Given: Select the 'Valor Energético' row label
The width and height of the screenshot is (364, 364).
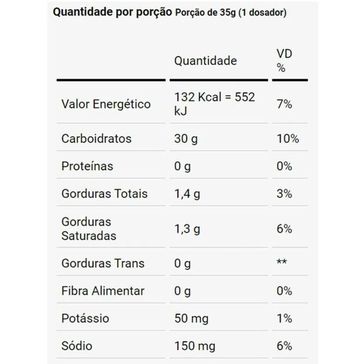Looking at the screenshot, I should (106, 104).
